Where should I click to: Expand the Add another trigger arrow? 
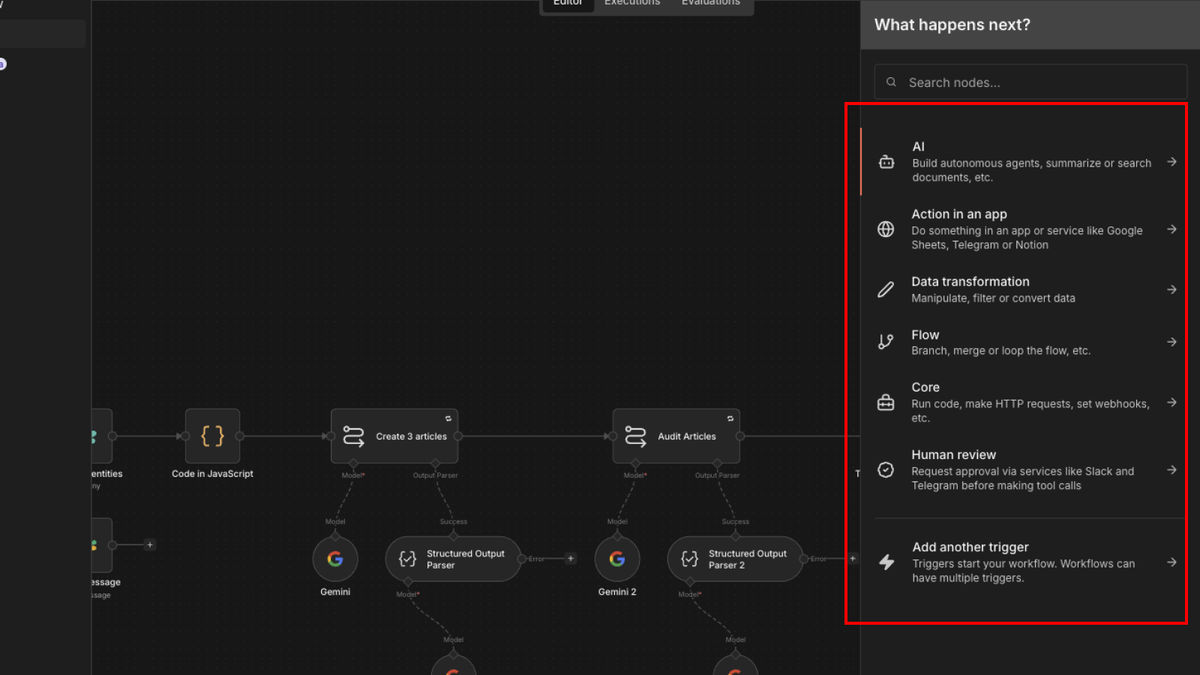point(1172,562)
